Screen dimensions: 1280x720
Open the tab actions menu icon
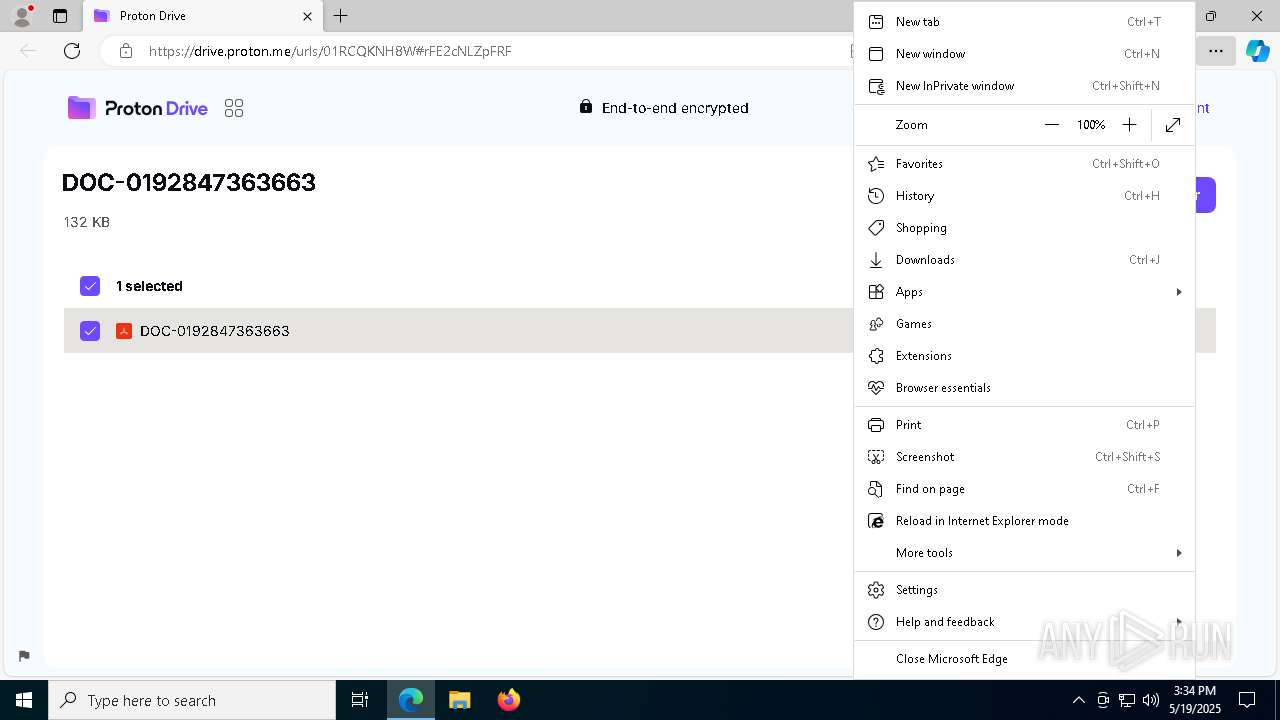[60, 16]
